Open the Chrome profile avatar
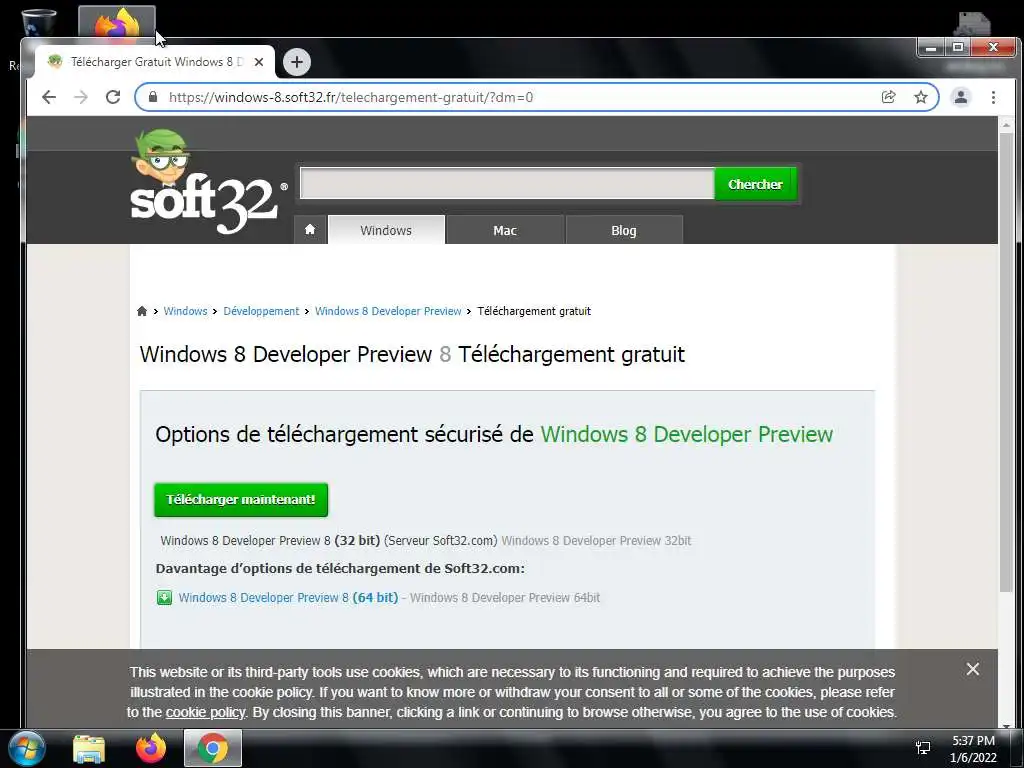Screen dimensions: 1024x768 [x=961, y=97]
